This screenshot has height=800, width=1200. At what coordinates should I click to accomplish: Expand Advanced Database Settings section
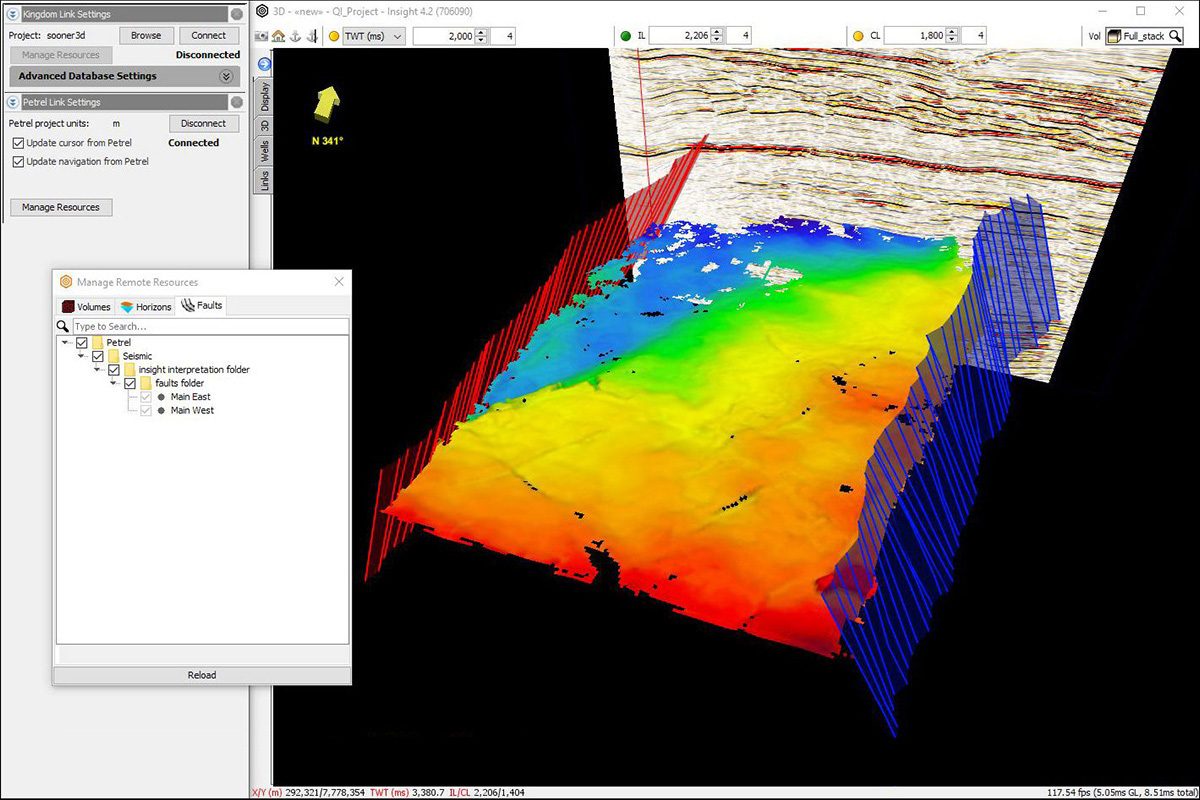point(226,76)
